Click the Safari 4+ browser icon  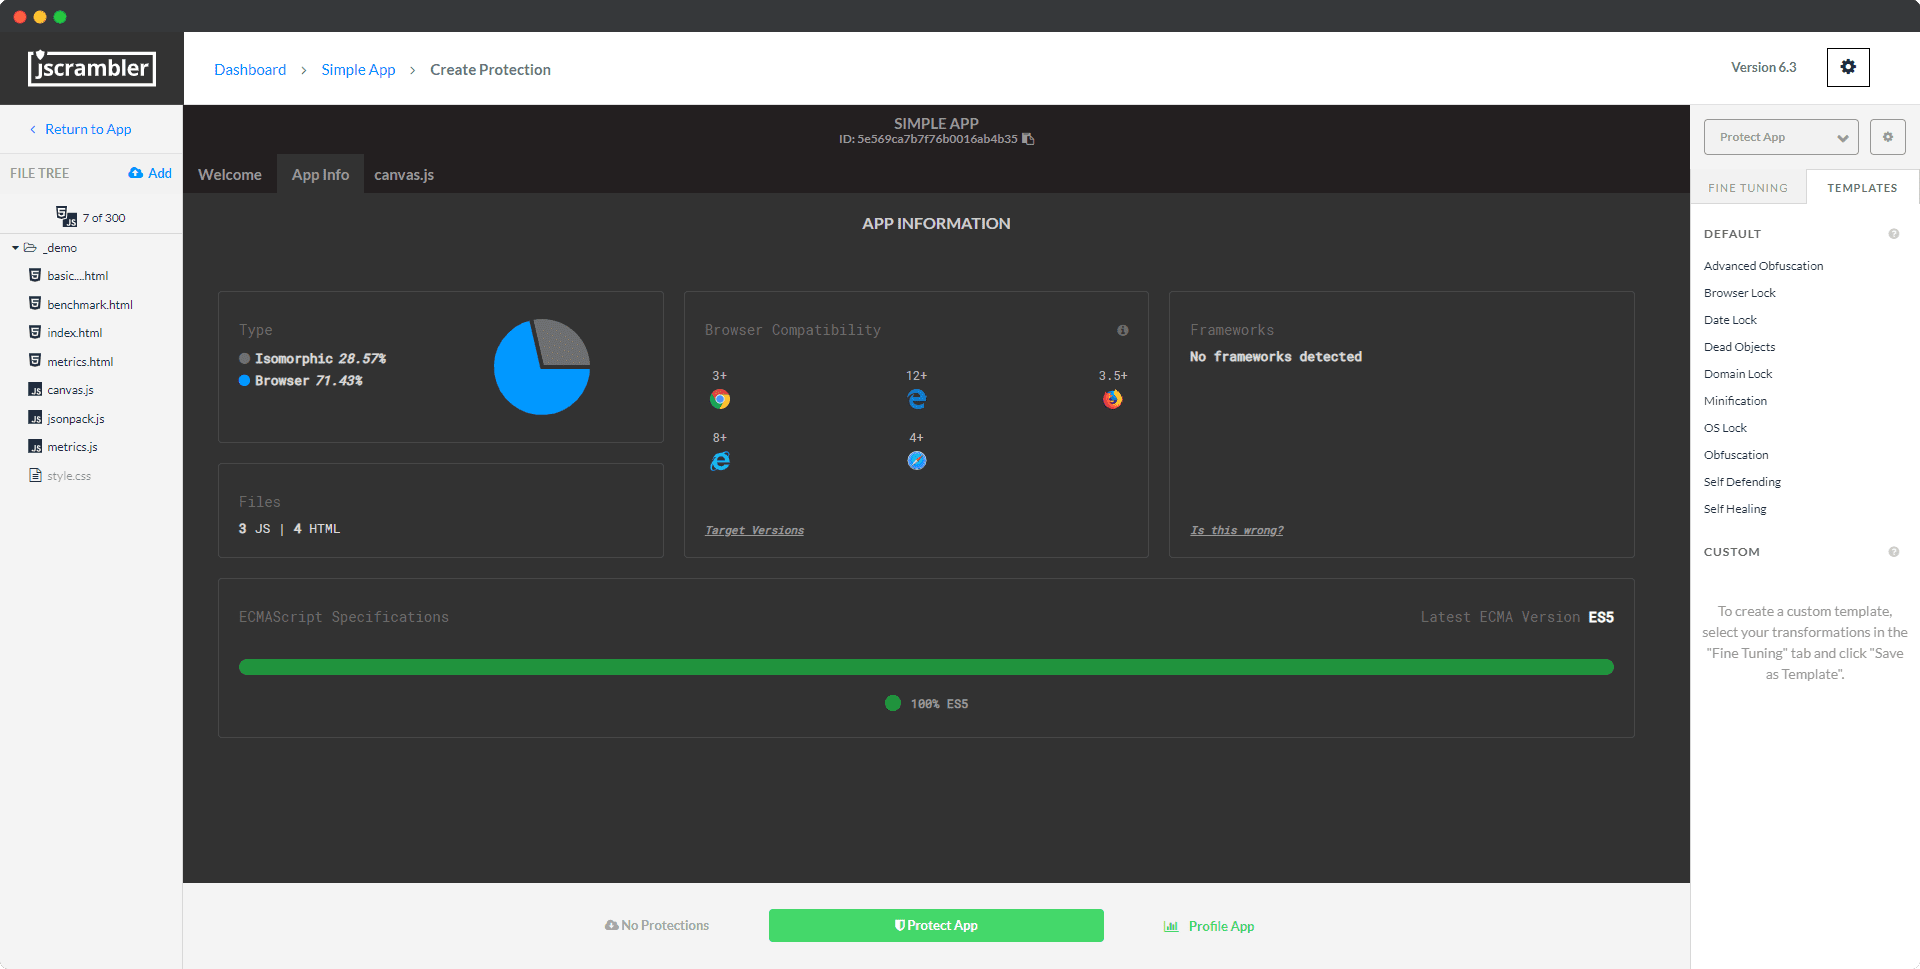click(917, 461)
